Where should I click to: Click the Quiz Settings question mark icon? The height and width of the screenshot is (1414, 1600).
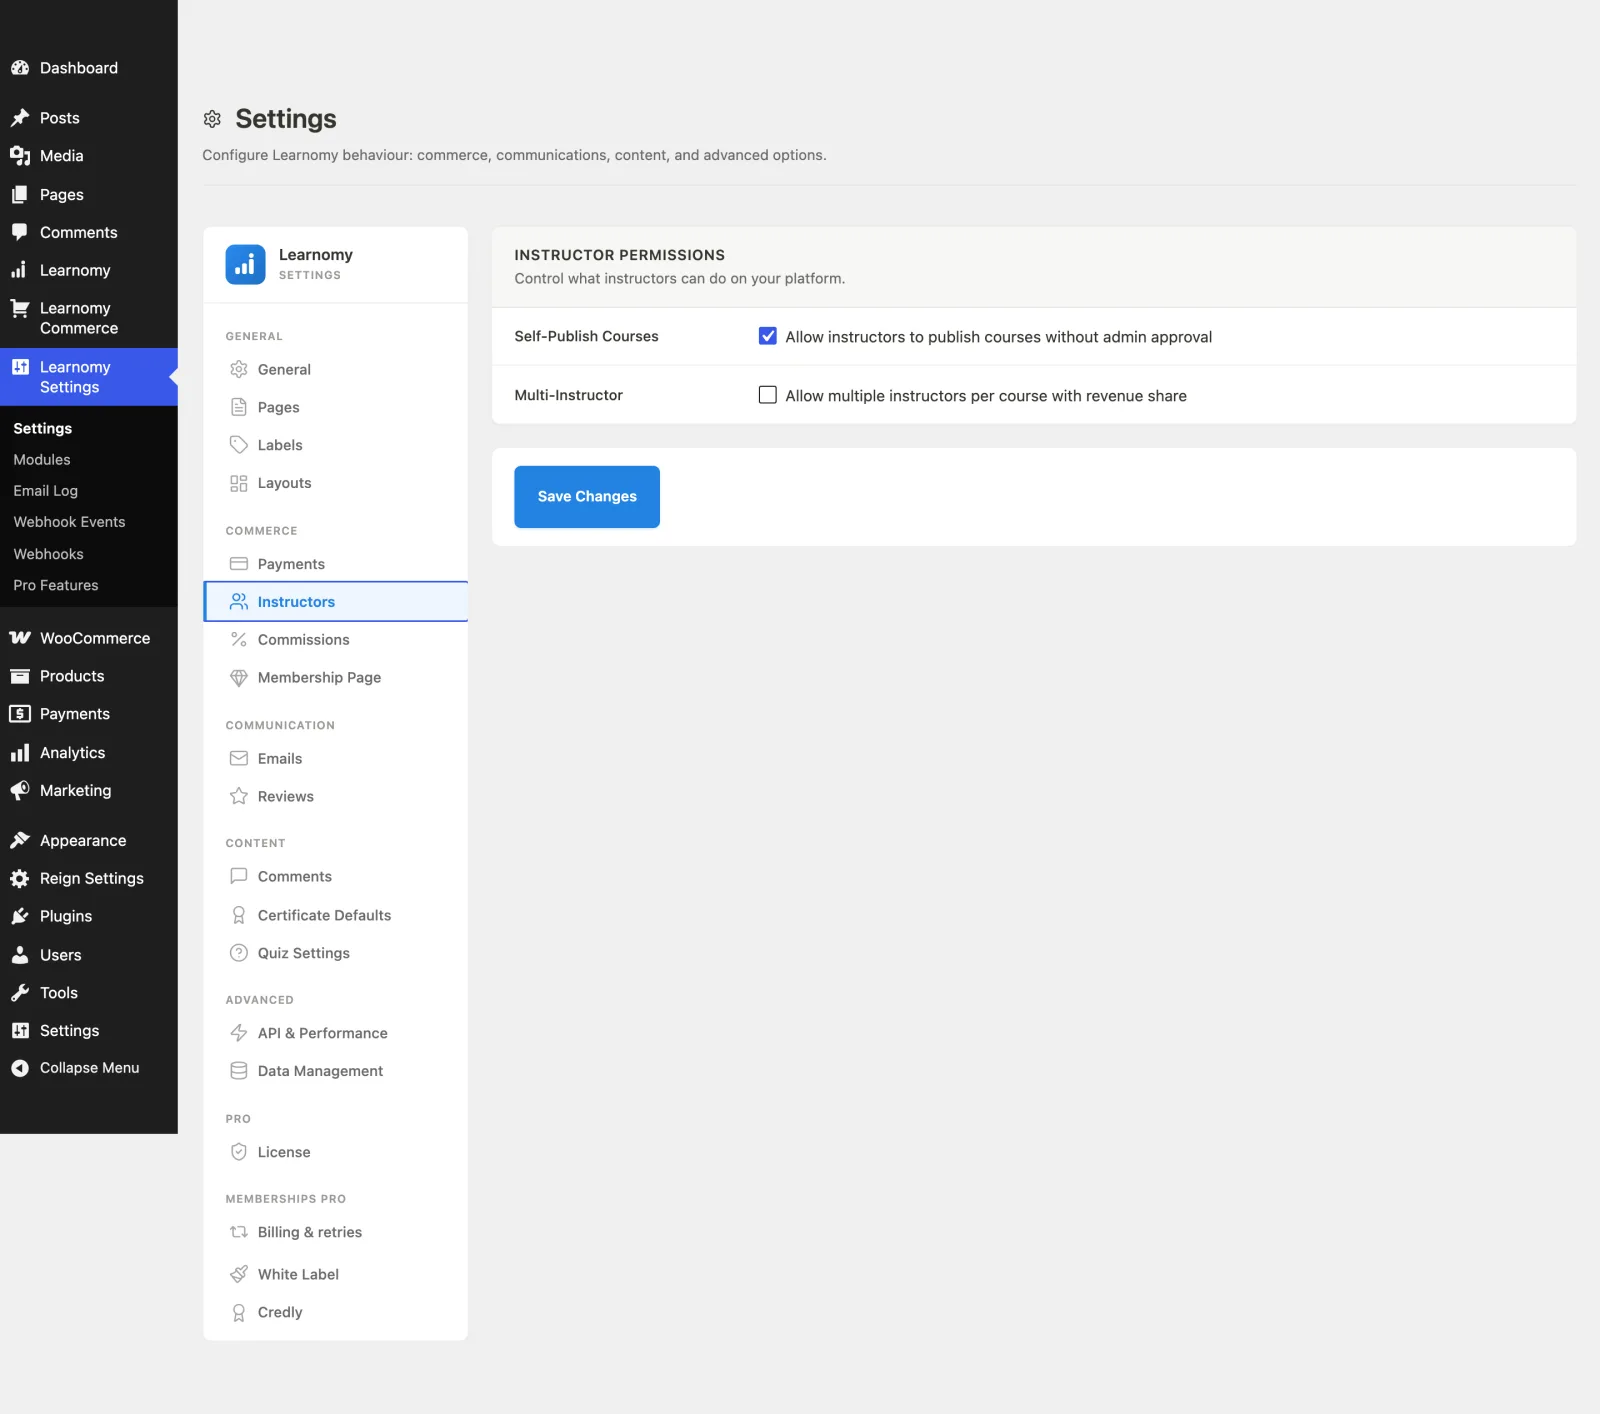click(x=239, y=953)
